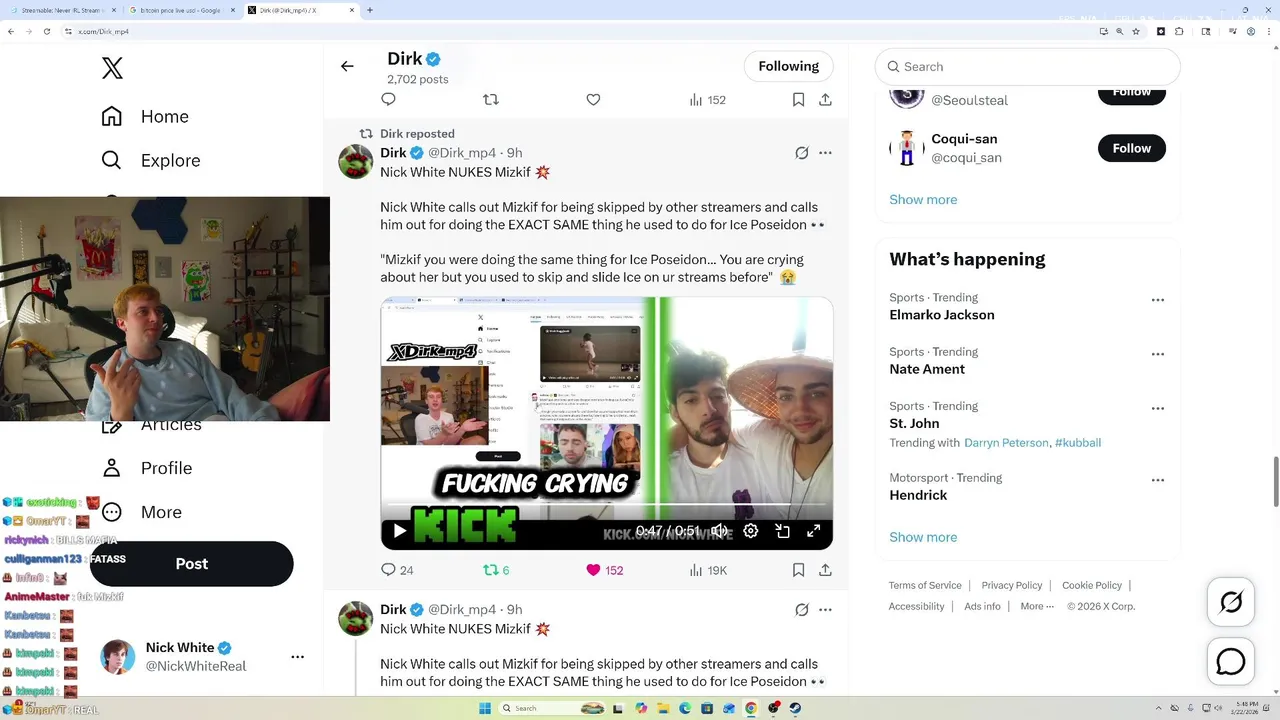View analytics showing 19K views

point(708,570)
